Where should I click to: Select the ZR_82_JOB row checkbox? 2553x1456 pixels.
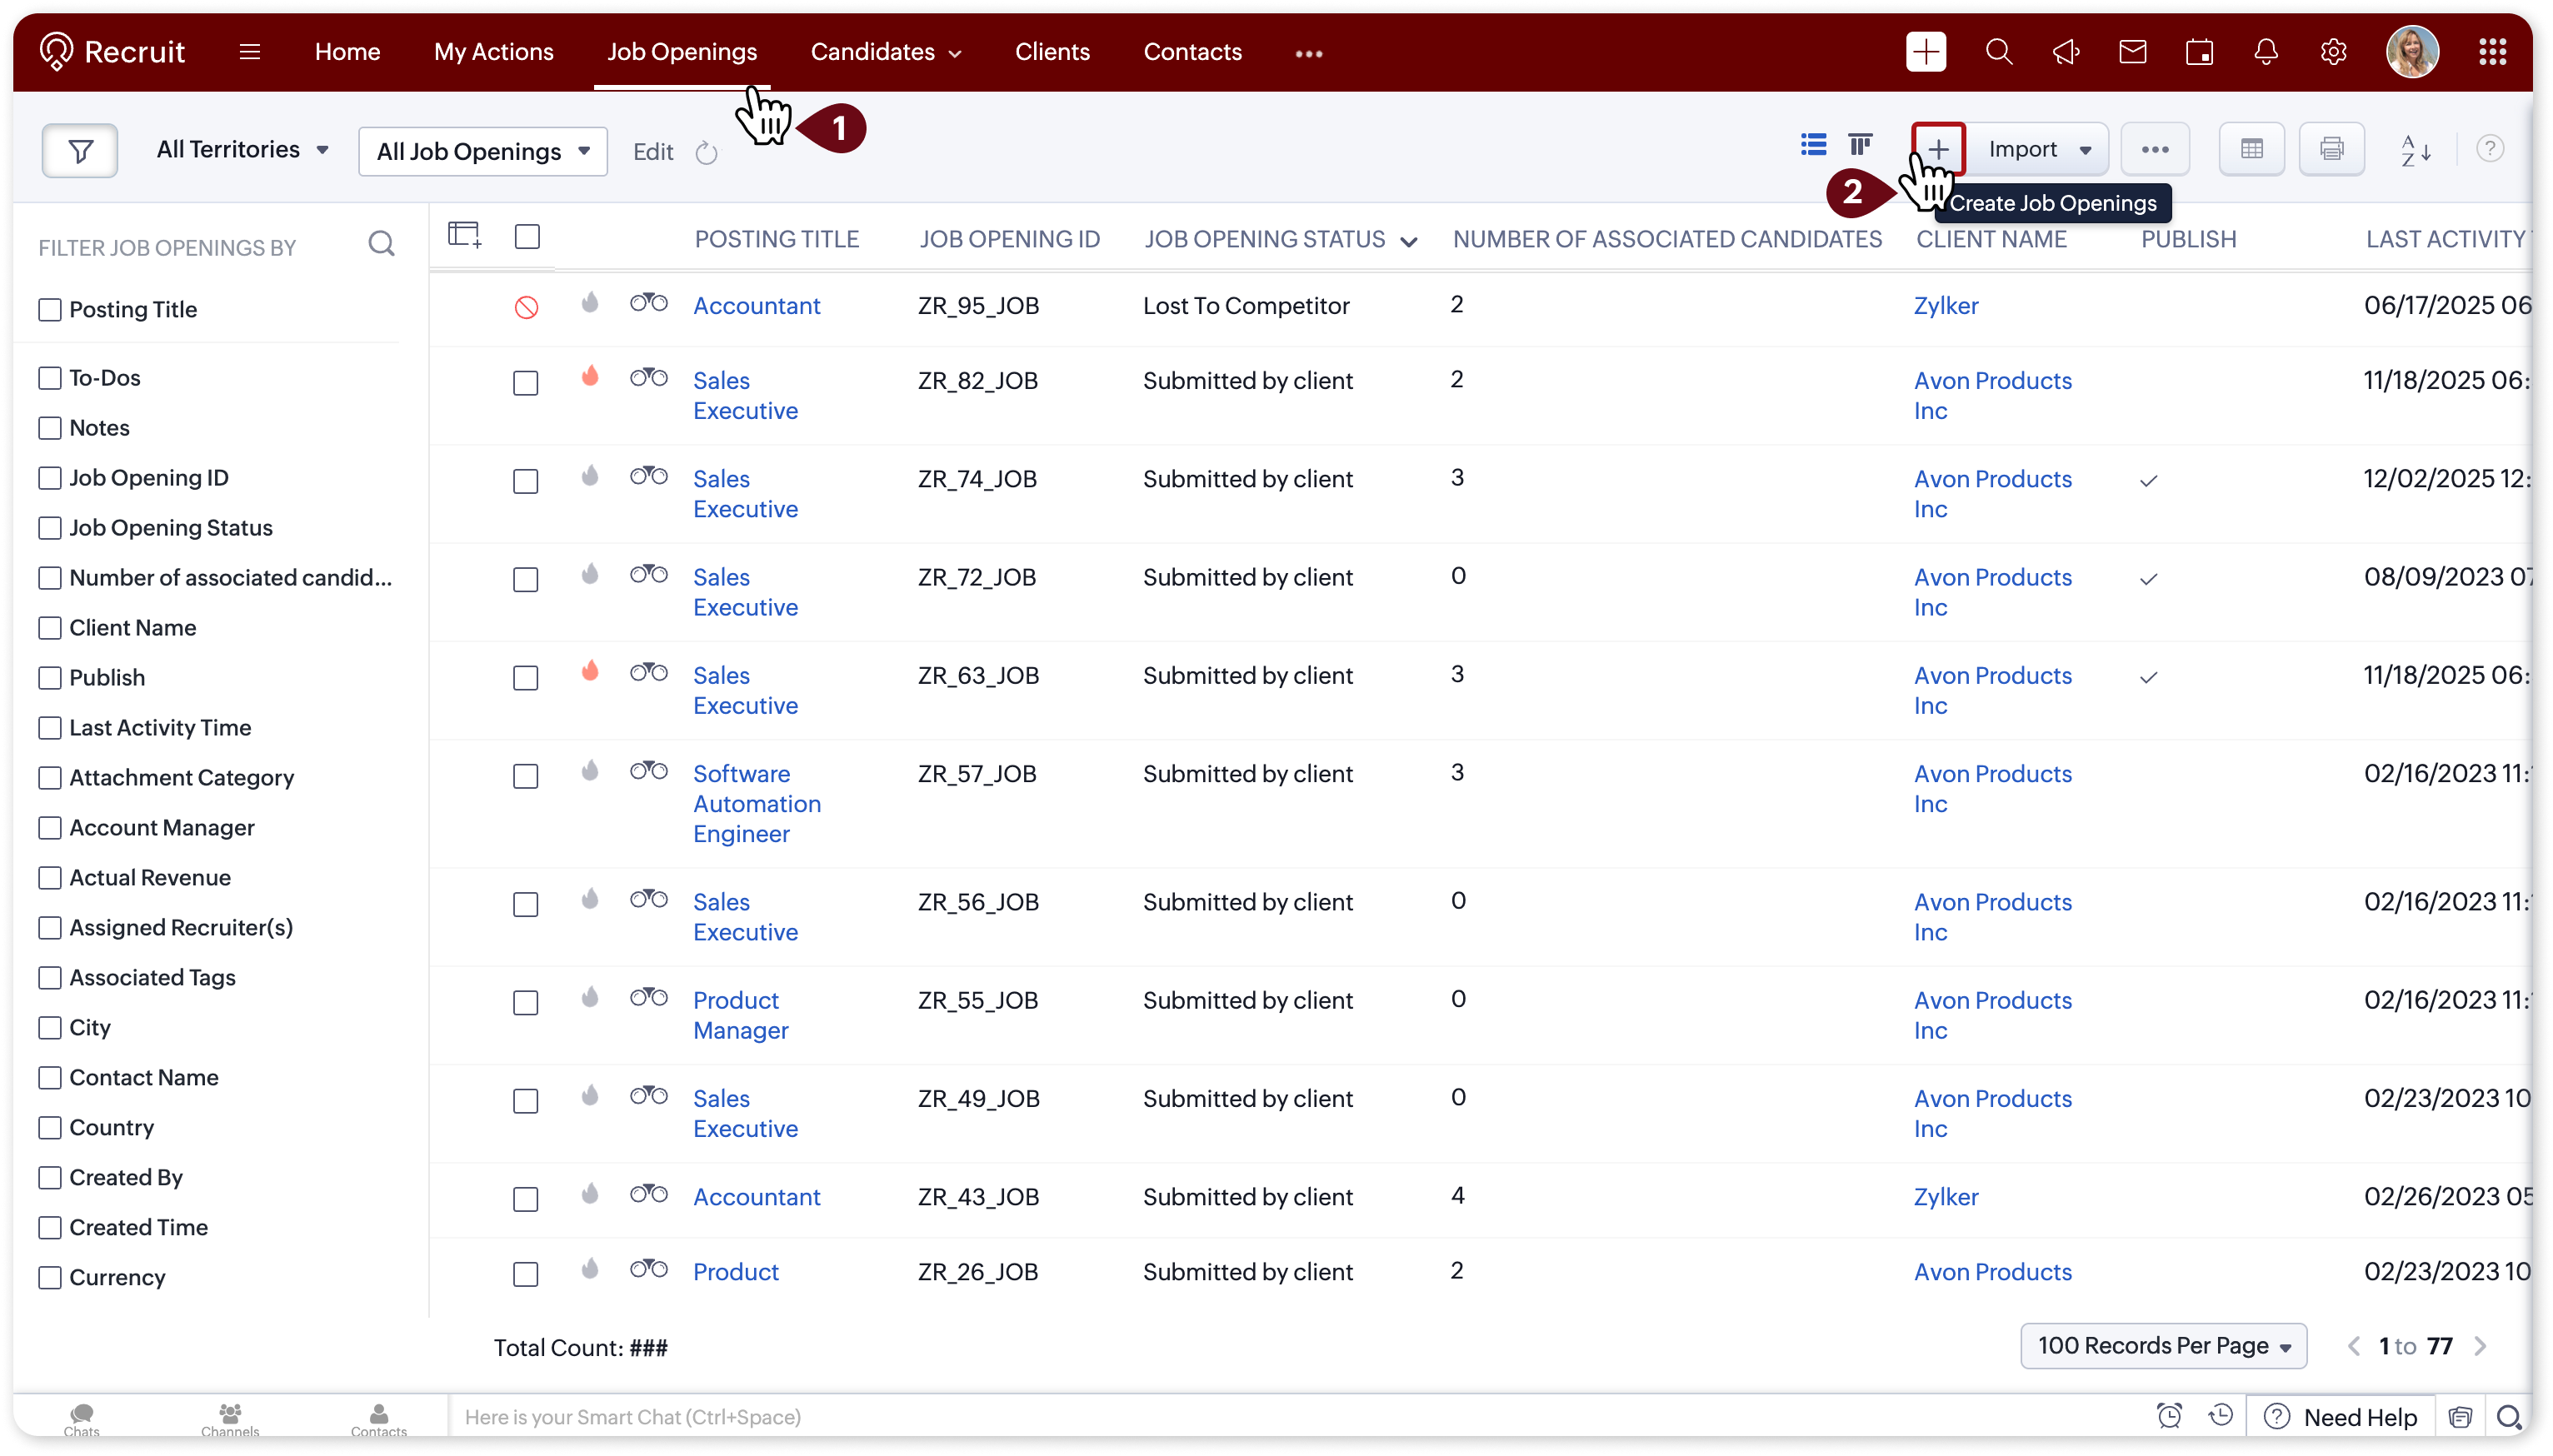pyautogui.click(x=525, y=383)
